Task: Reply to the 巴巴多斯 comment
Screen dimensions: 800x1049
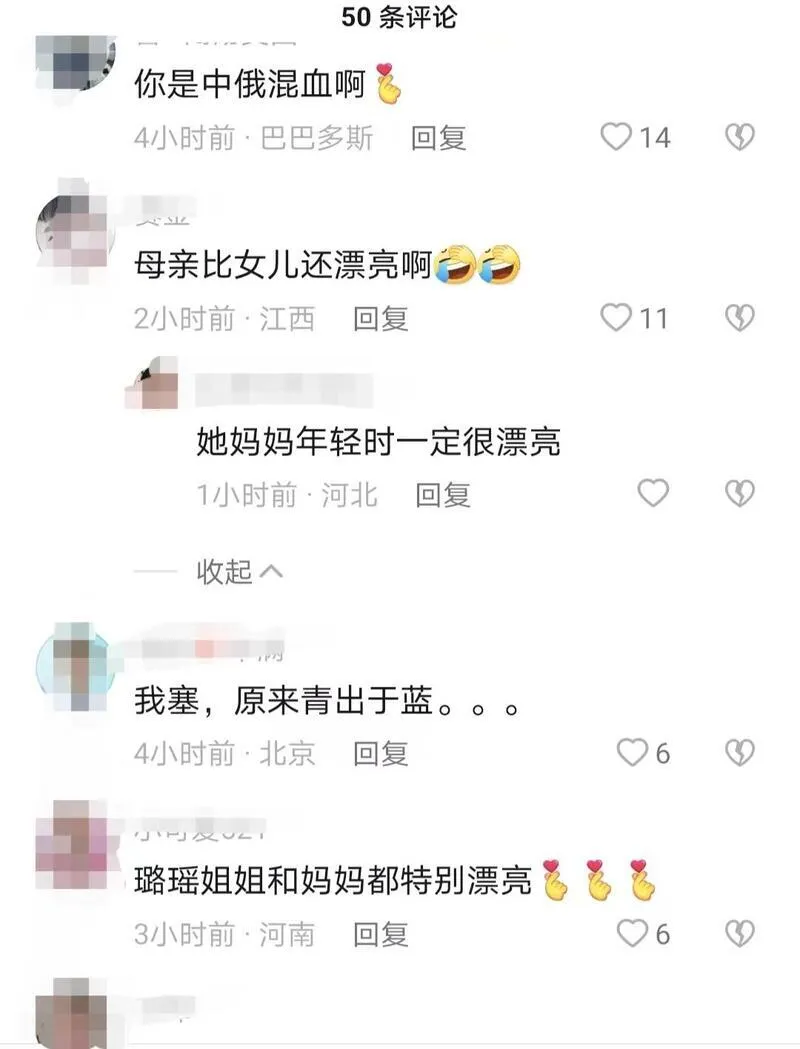Action: coord(438,138)
